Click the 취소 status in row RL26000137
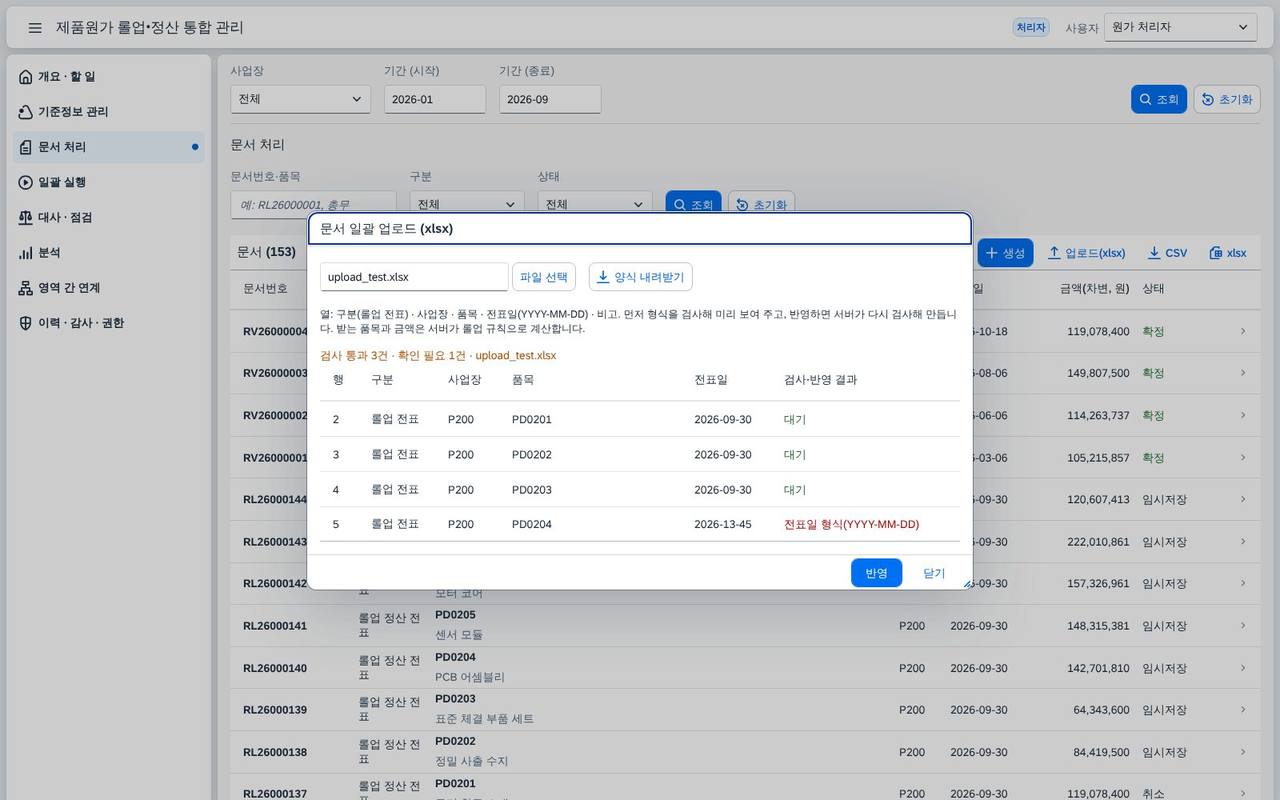1280x800 pixels. tap(1153, 794)
